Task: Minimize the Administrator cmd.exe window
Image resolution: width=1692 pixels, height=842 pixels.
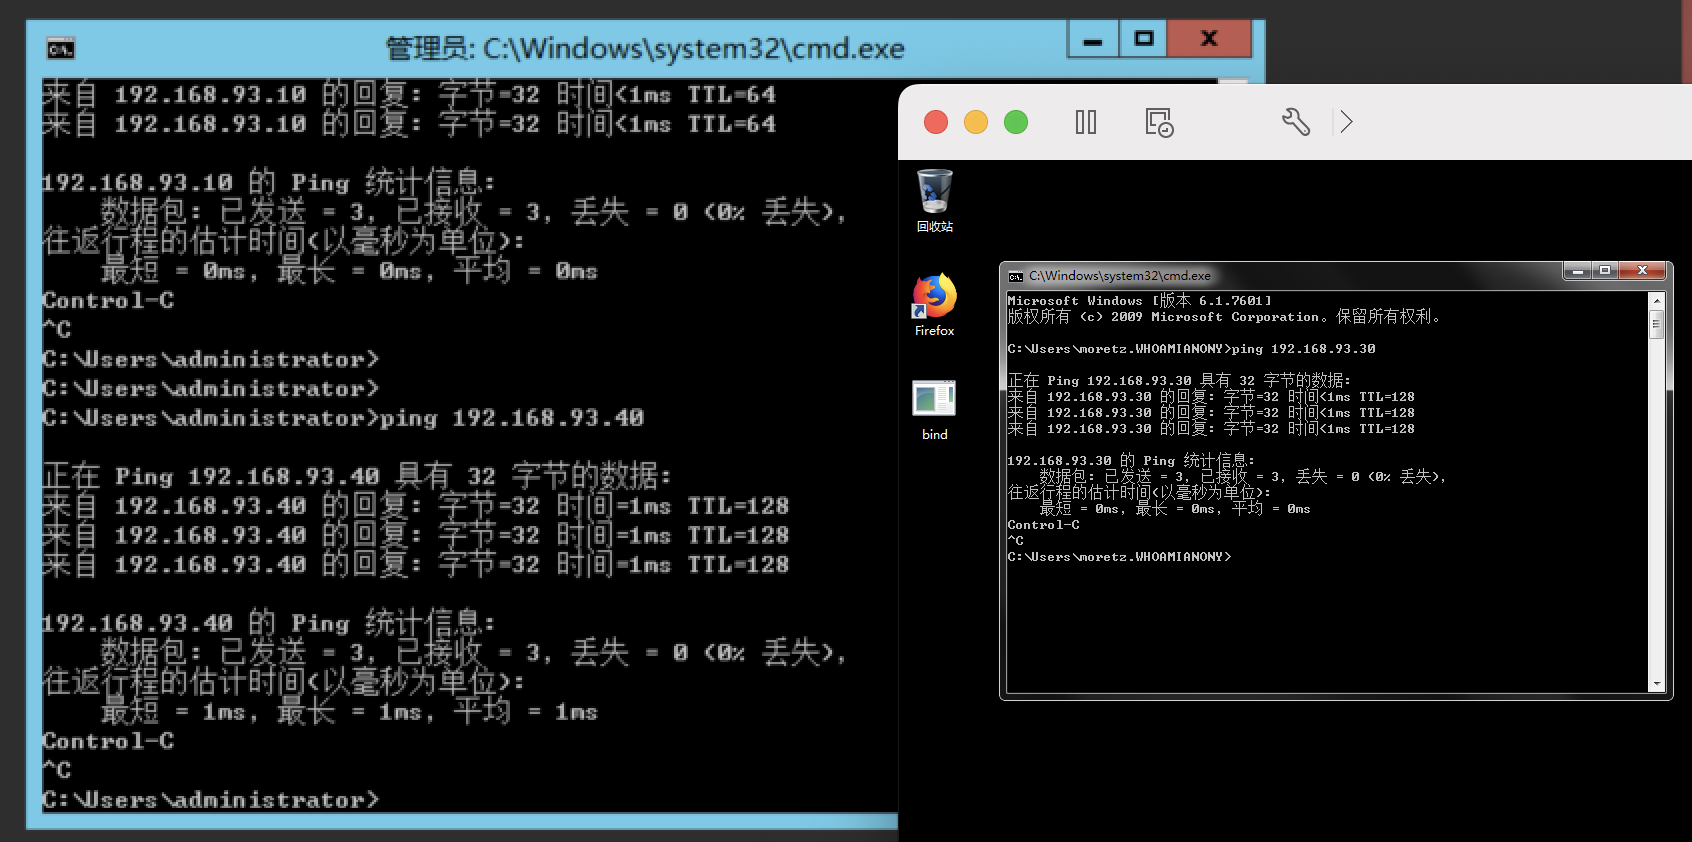Action: point(1093,40)
